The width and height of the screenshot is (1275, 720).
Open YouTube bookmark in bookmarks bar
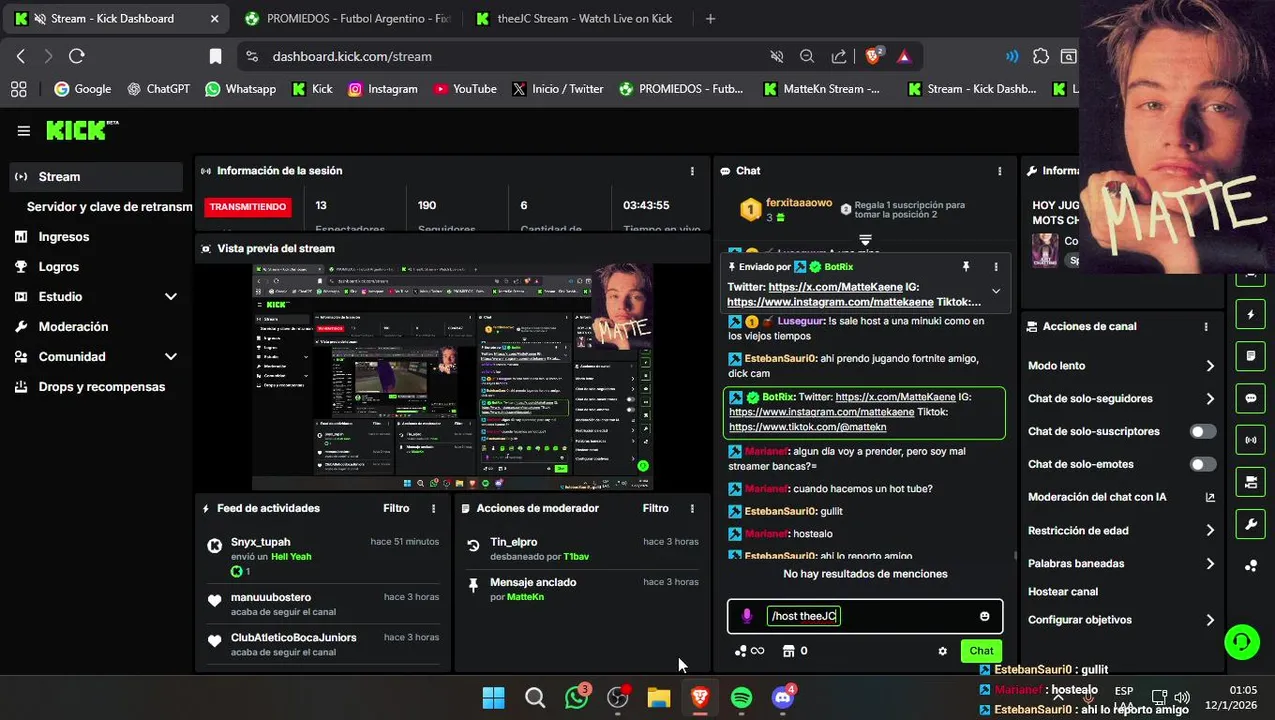(465, 89)
